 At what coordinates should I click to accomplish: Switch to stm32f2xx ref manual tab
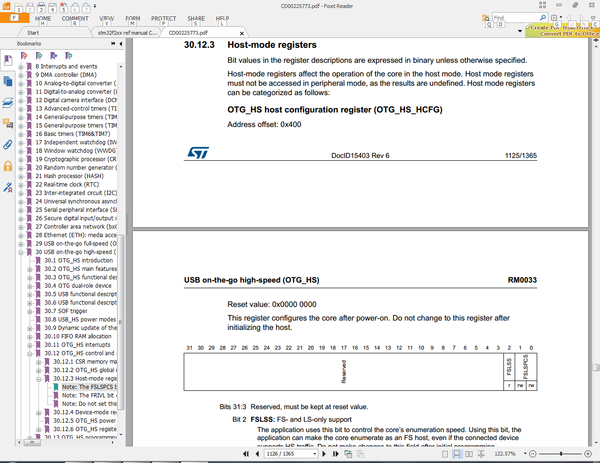(x=127, y=33)
